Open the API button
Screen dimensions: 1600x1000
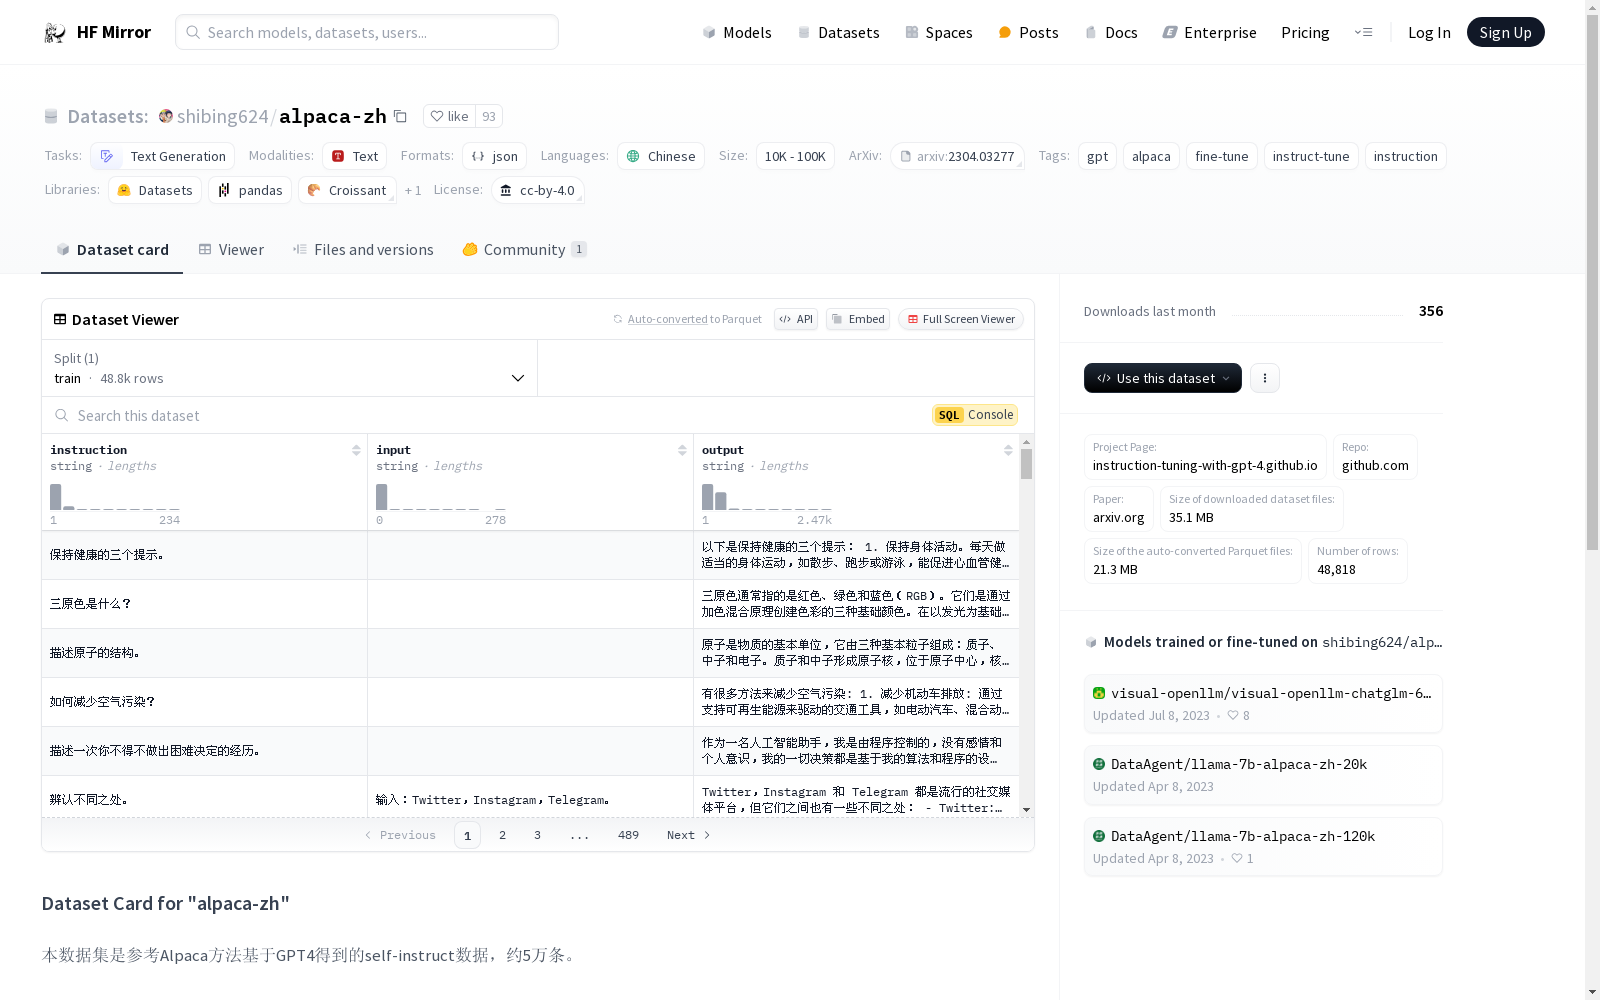[796, 319]
